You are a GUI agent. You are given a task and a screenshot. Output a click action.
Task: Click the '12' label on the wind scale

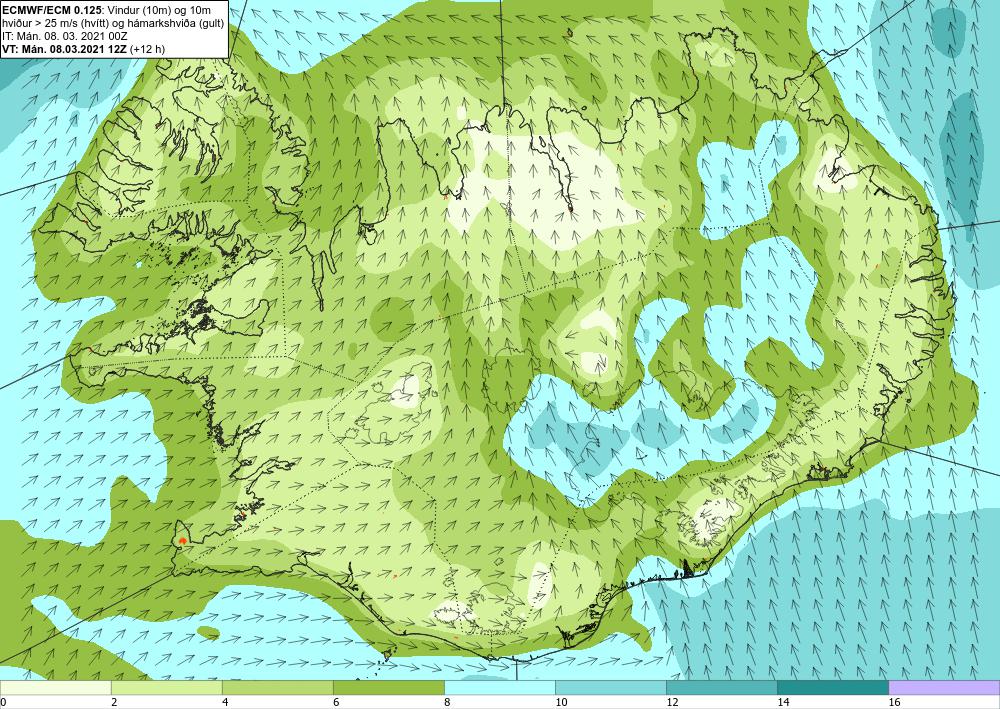(672, 702)
